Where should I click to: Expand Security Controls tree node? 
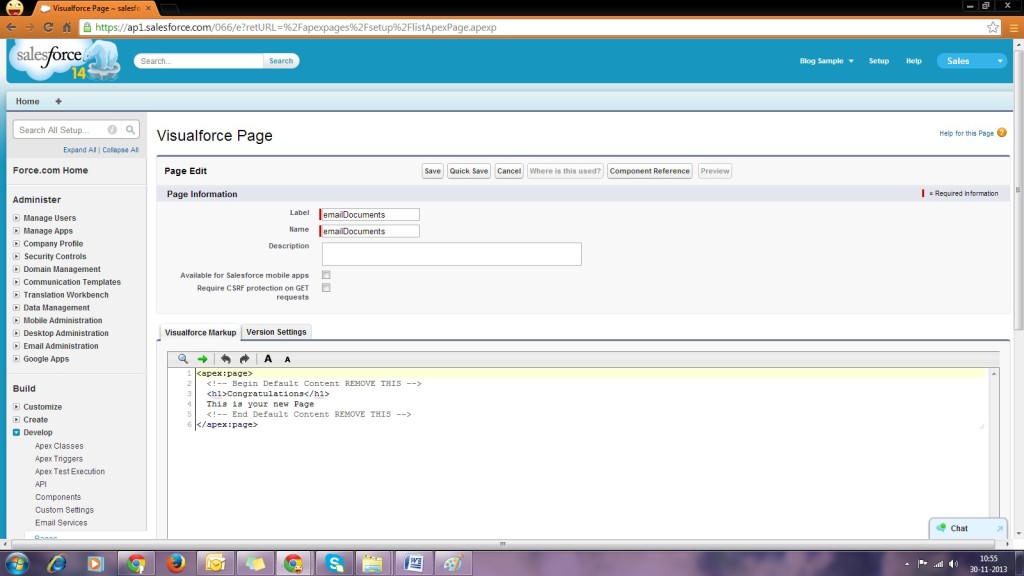[x=16, y=256]
